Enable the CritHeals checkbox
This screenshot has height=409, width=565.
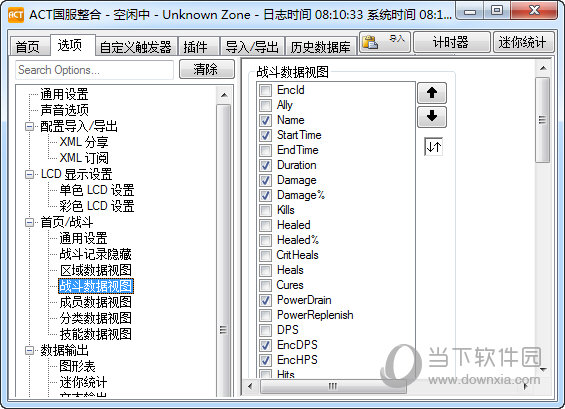click(x=265, y=255)
